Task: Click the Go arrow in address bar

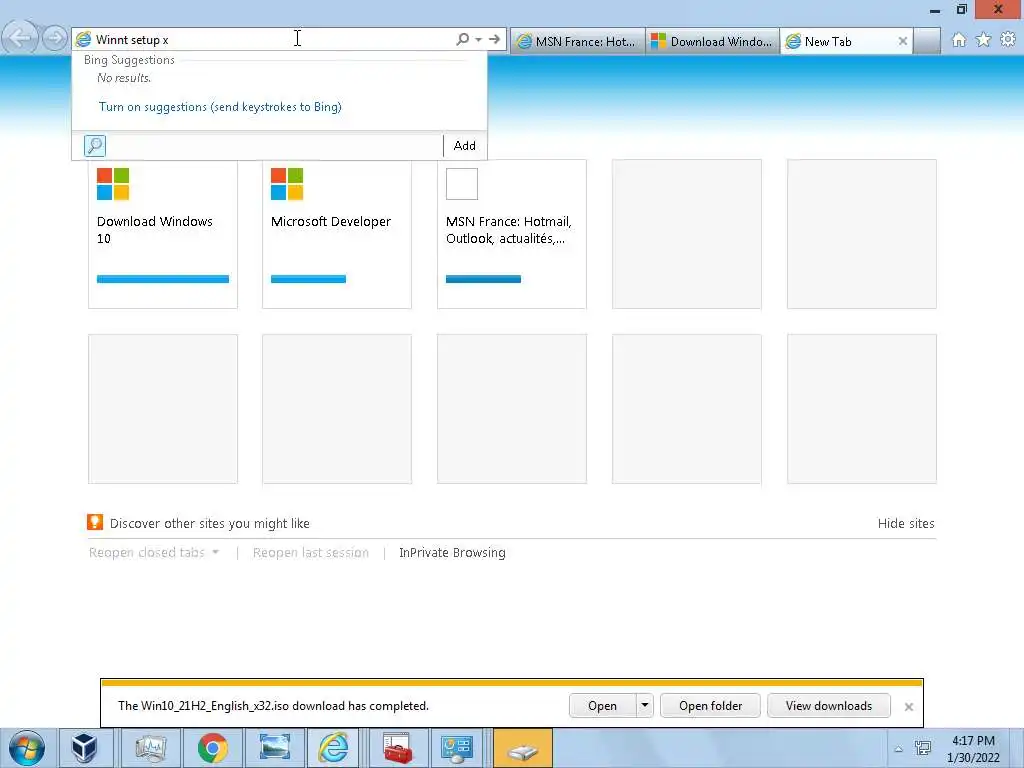Action: pos(494,39)
